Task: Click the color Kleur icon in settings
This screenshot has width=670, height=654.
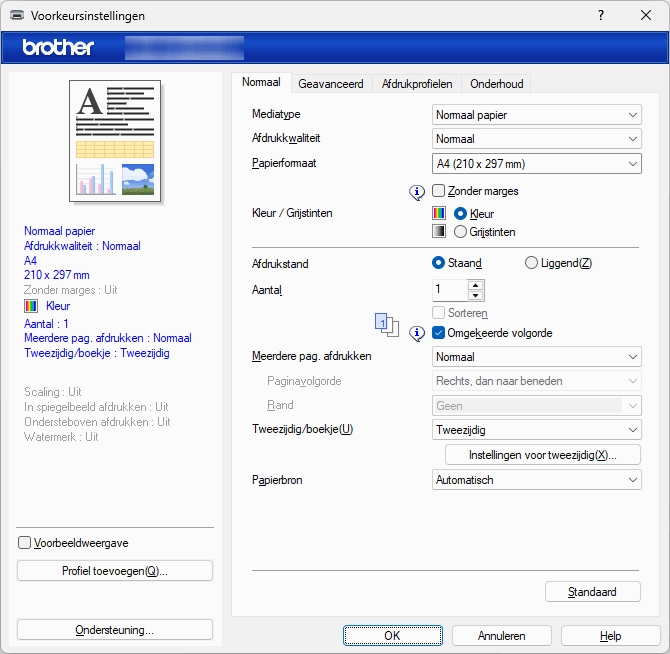Action: (x=438, y=213)
